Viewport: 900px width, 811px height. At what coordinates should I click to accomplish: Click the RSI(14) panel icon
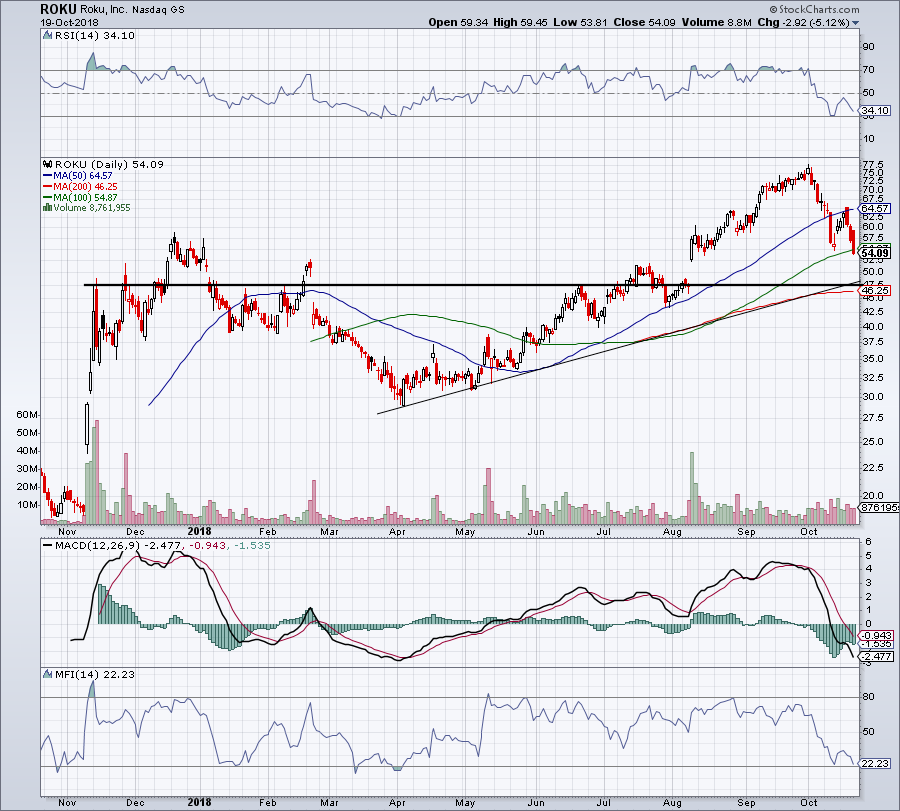point(48,36)
